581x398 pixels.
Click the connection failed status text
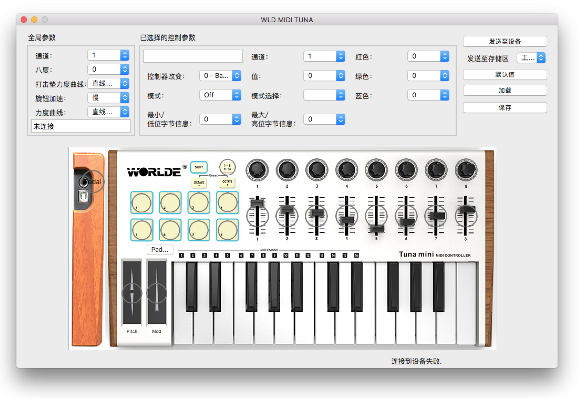point(416,361)
